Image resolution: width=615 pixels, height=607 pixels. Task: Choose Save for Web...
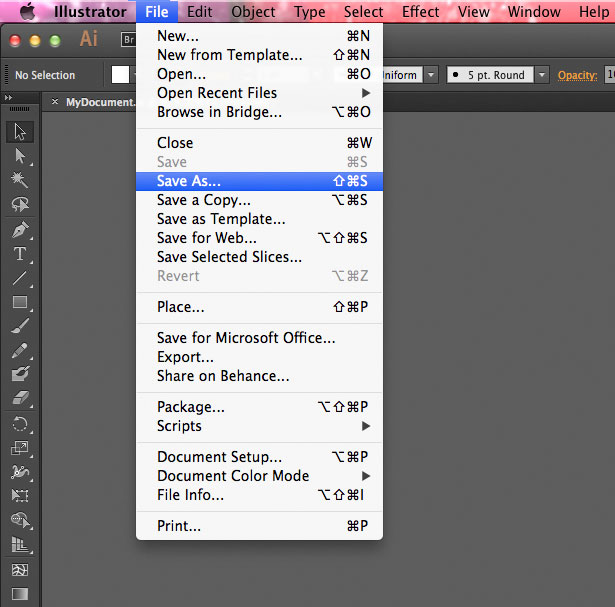pos(259,238)
